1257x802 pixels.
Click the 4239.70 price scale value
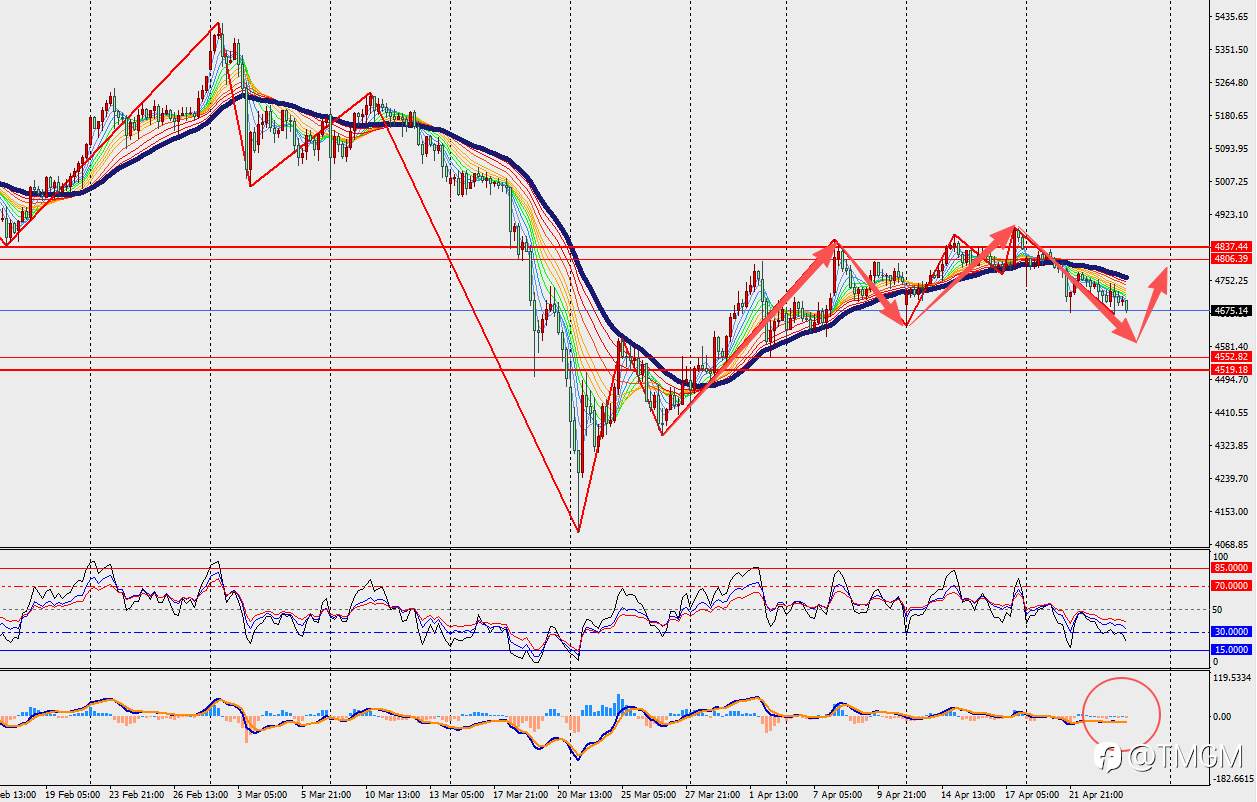tap(1232, 479)
